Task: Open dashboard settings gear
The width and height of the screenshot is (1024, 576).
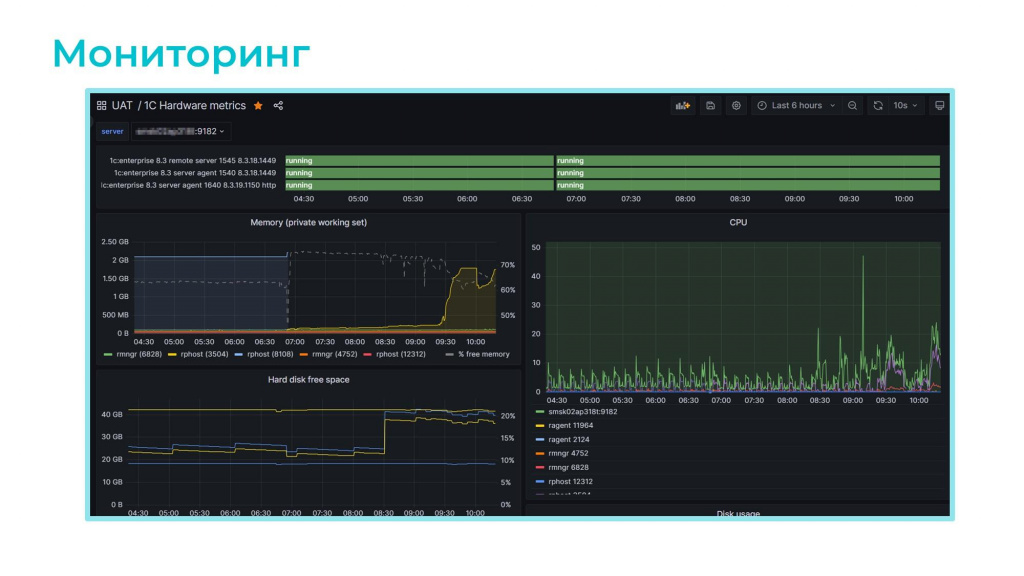Action: point(736,106)
